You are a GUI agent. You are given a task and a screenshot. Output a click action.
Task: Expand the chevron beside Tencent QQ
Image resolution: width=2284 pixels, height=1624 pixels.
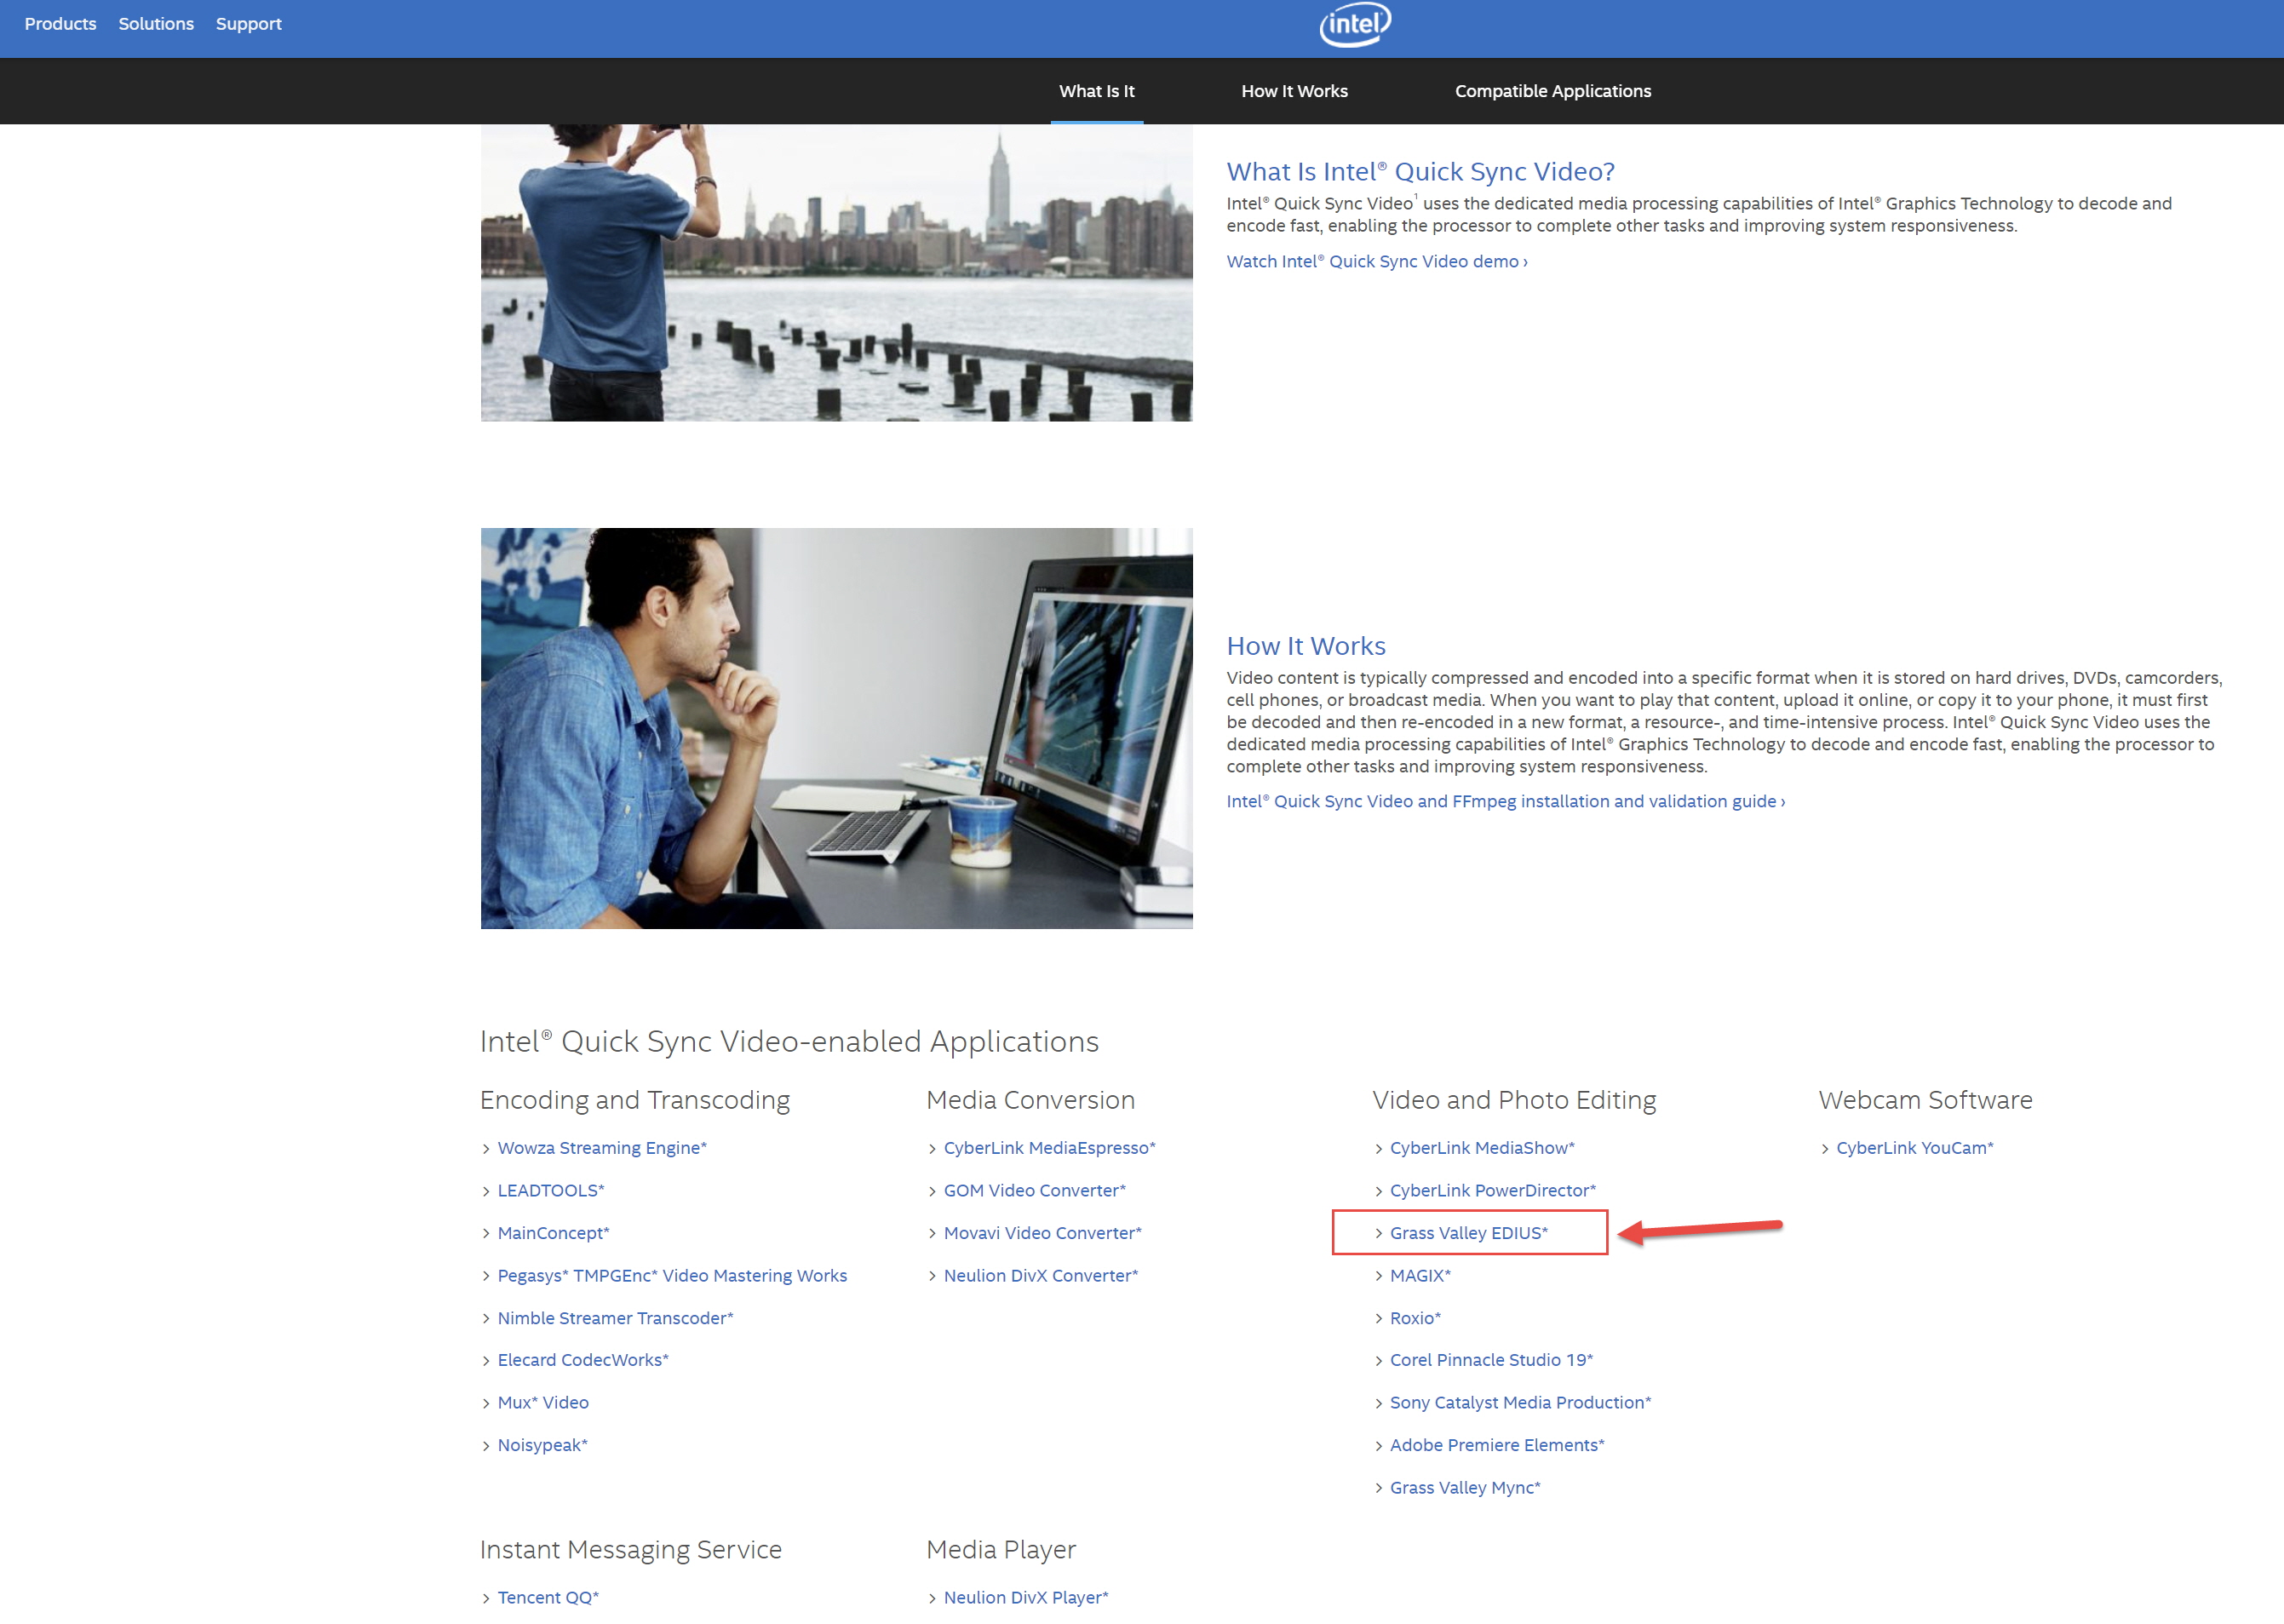pyautogui.click(x=486, y=1597)
